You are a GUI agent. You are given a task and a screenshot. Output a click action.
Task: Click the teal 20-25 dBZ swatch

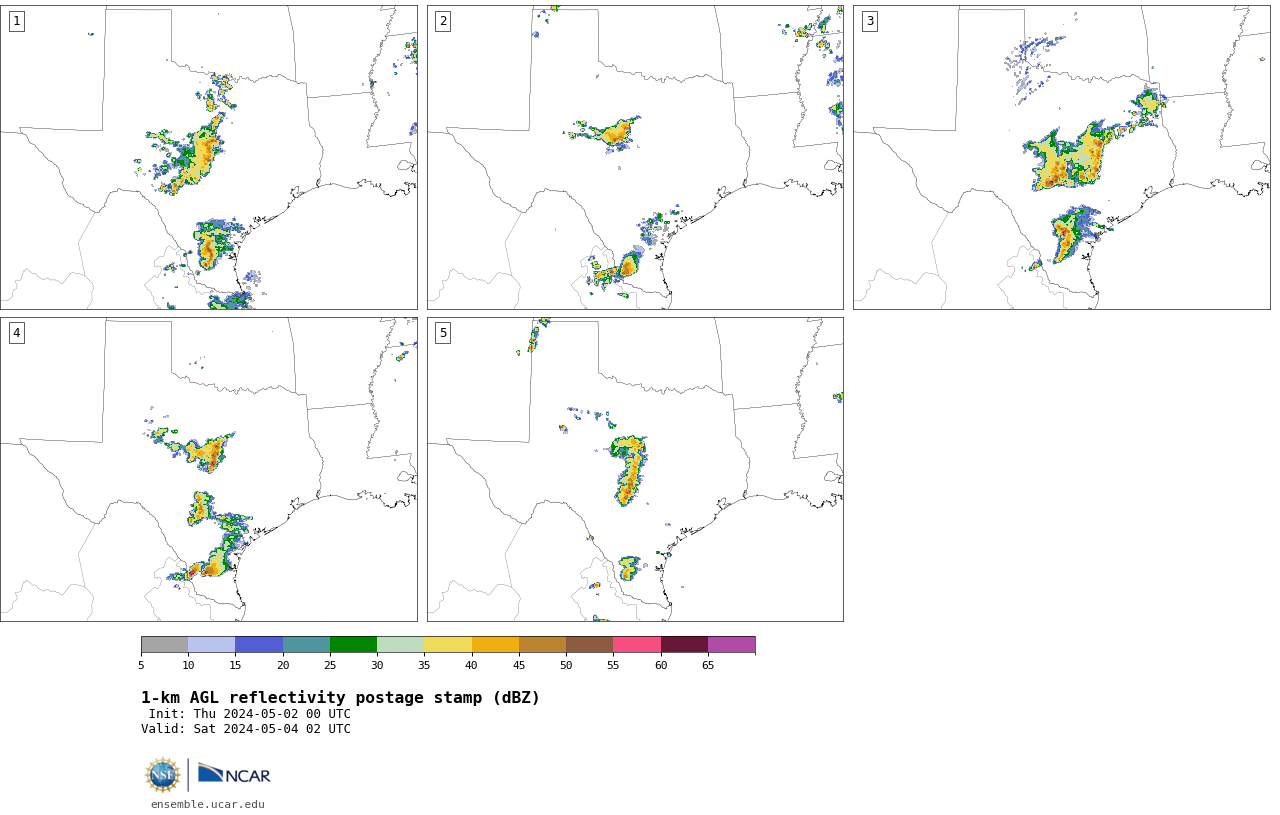point(306,644)
